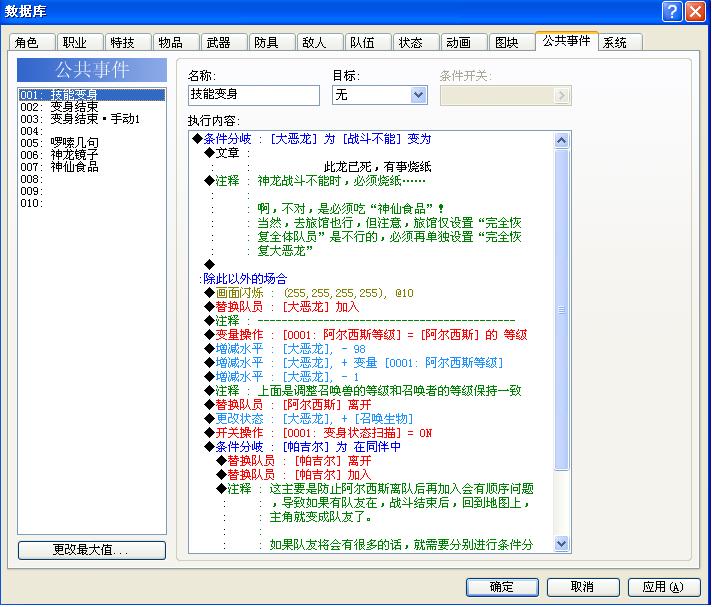The height and width of the screenshot is (607, 712).
Task: Switch to the 特技 tab
Action: coord(128,42)
